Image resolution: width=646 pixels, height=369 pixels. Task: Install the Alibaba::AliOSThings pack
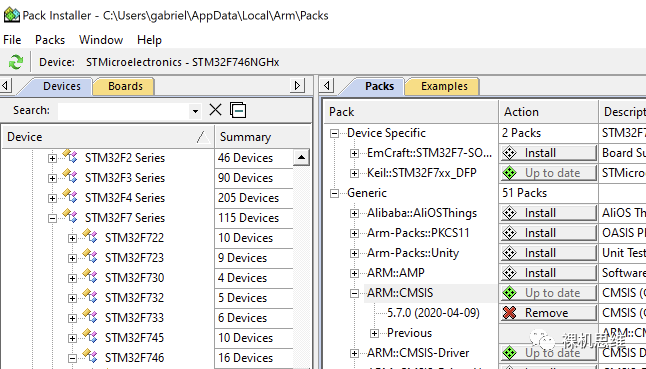click(x=548, y=213)
